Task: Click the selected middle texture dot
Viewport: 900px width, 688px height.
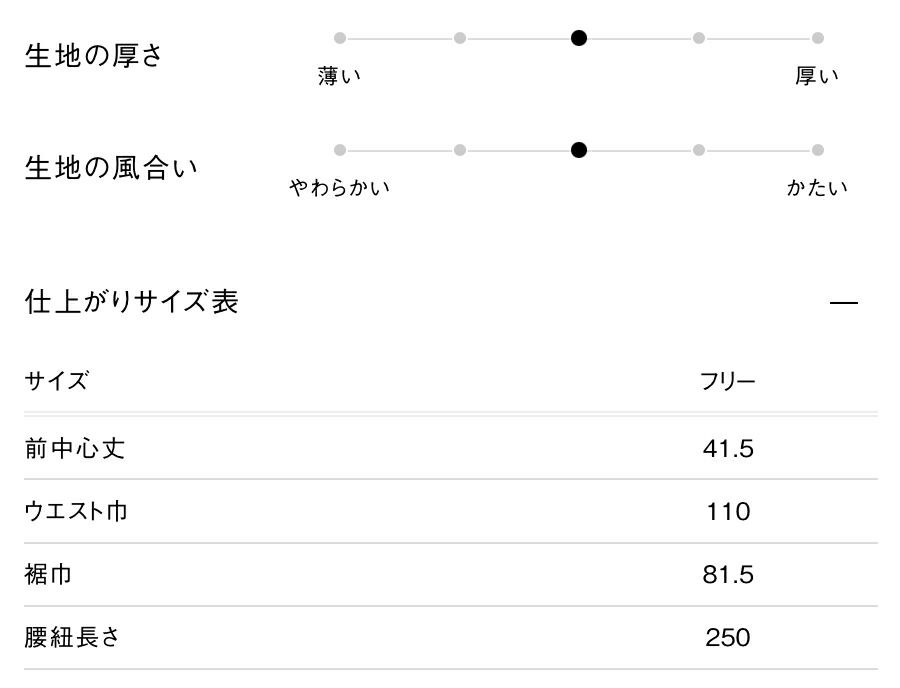Action: [x=579, y=150]
